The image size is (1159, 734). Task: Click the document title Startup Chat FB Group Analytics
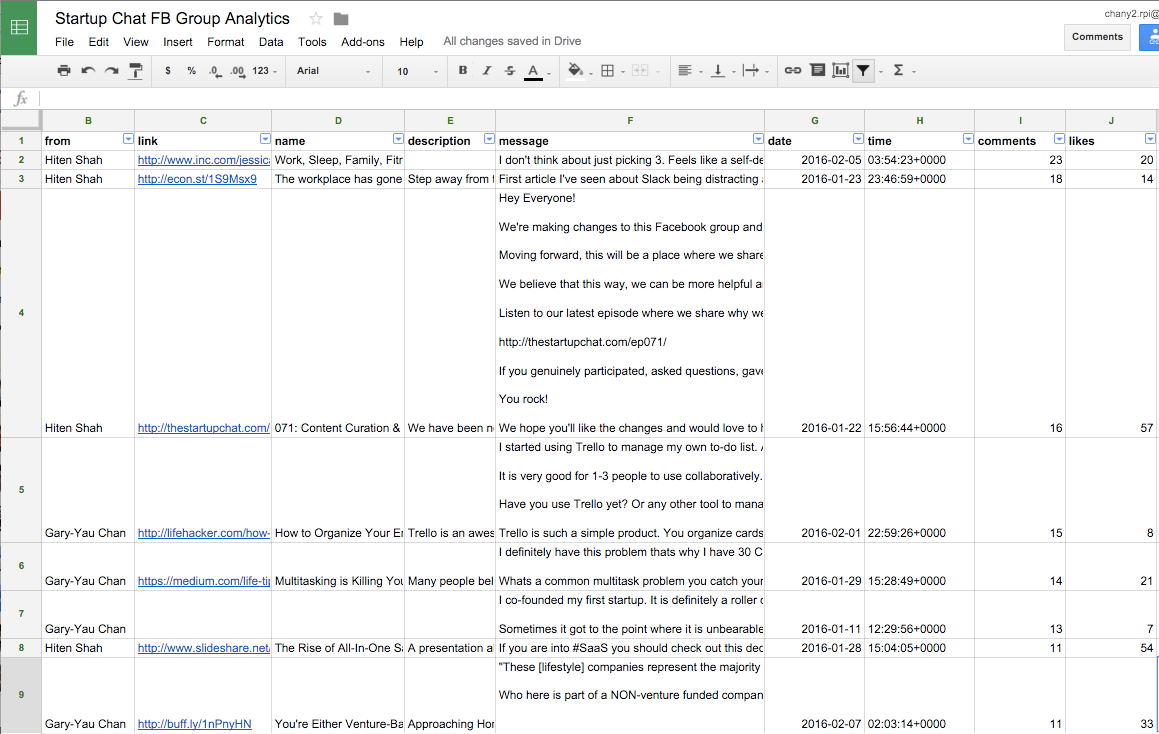(172, 18)
